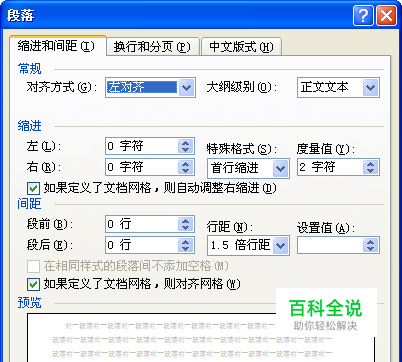Open the 对齐方式 dropdown arrow
The width and height of the screenshot is (402, 362).
(187, 88)
